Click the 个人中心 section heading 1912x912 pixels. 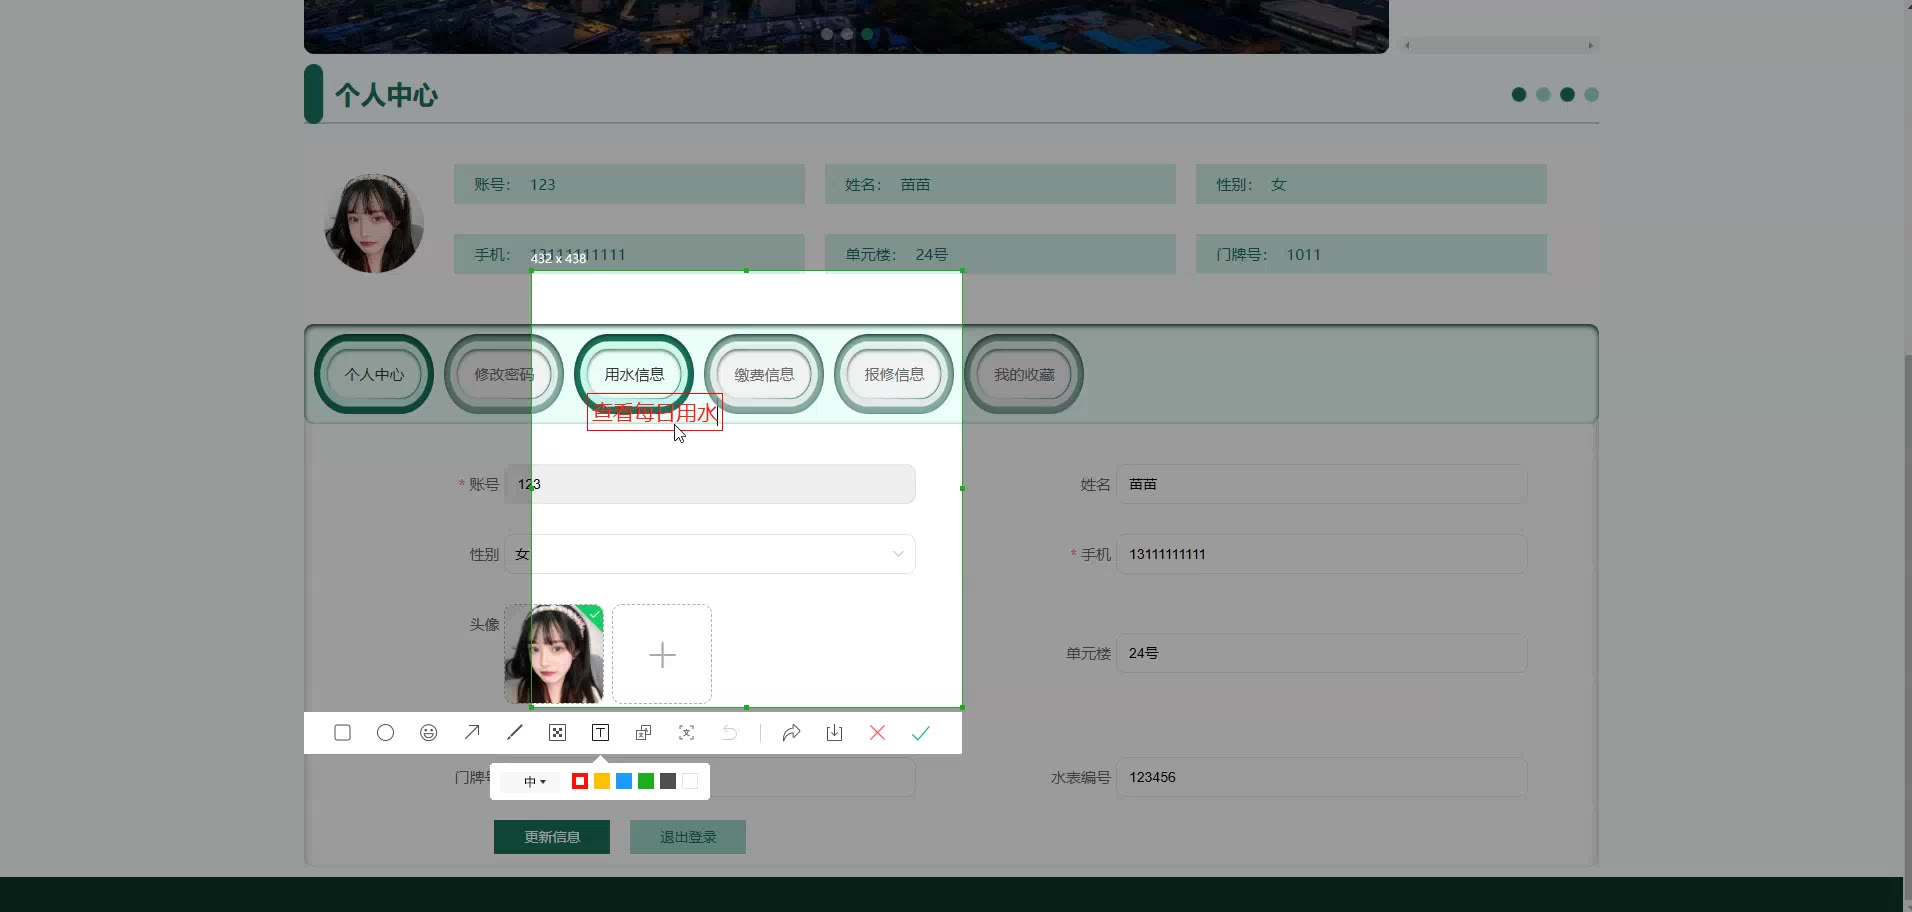[386, 95]
